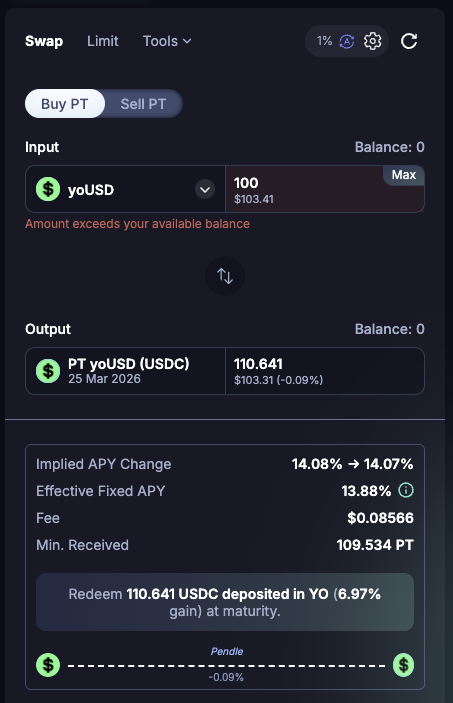Click the 1% slippage value
Viewport: 453px width, 703px height.
[x=324, y=41]
